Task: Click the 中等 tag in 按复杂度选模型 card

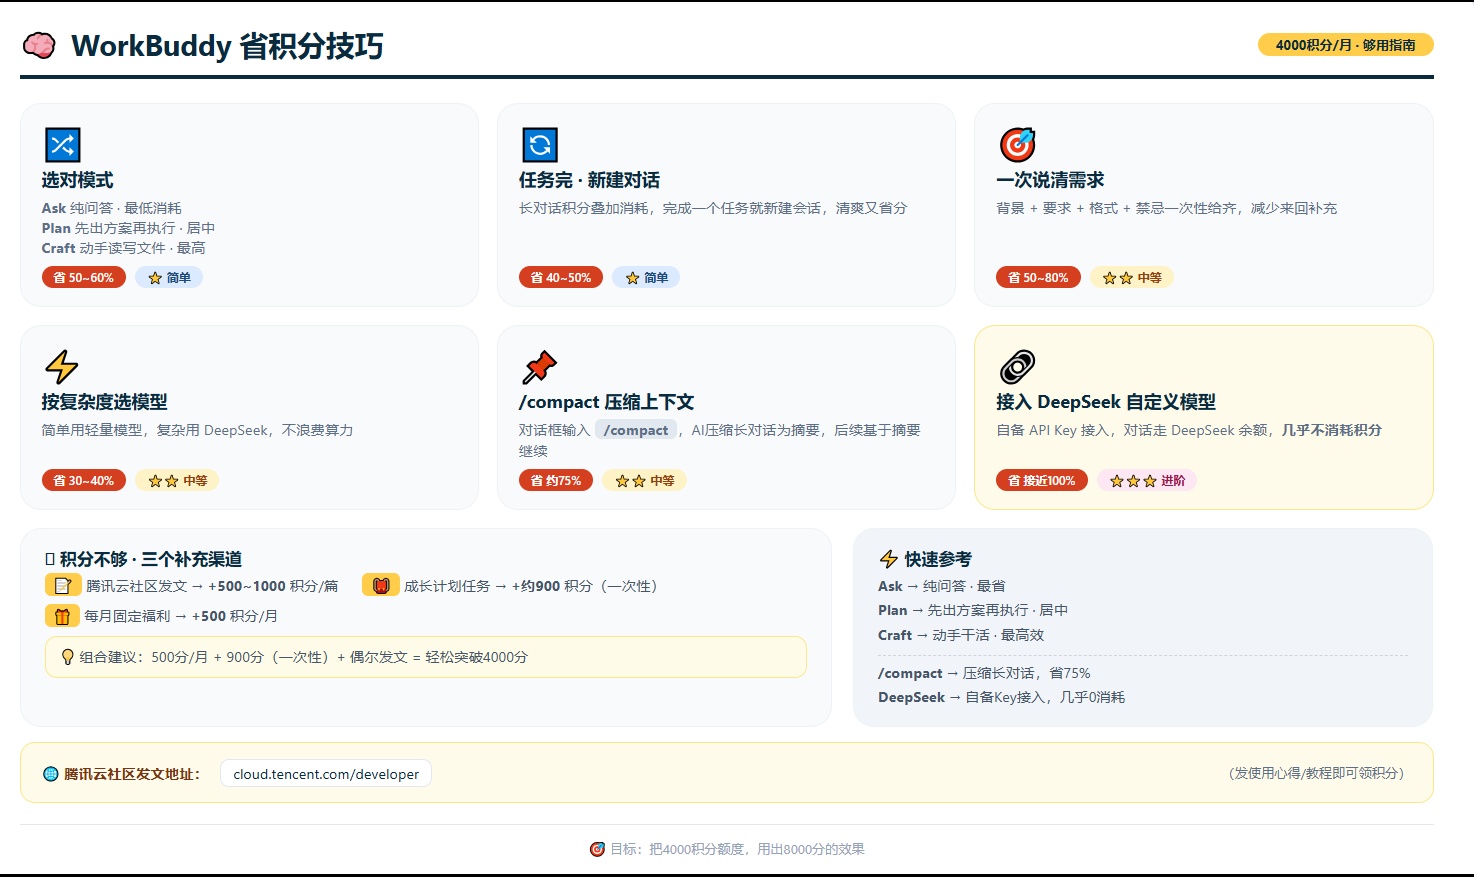Action: coord(177,481)
